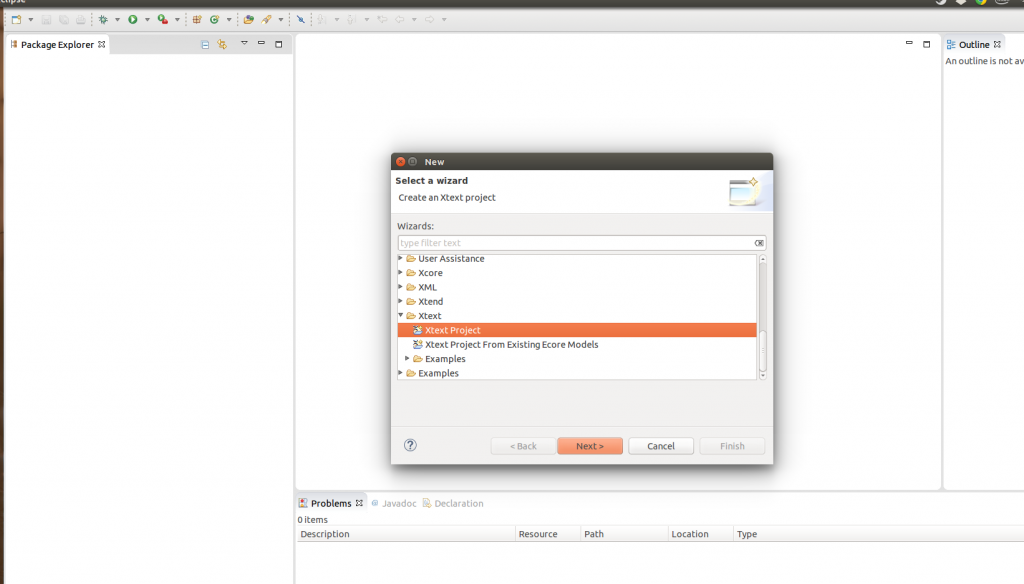Viewport: 1024px width, 584px height.
Task: Maximize the editor area
Action: [x=927, y=44]
